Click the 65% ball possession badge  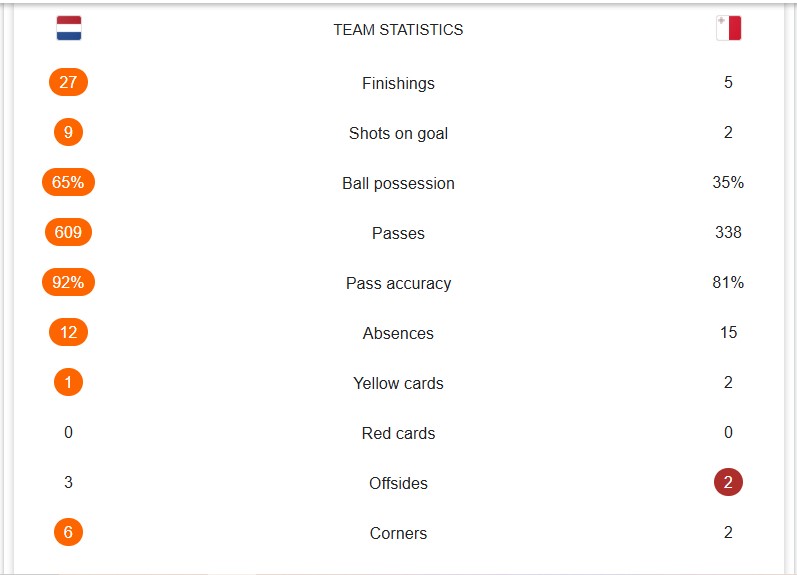pos(68,182)
